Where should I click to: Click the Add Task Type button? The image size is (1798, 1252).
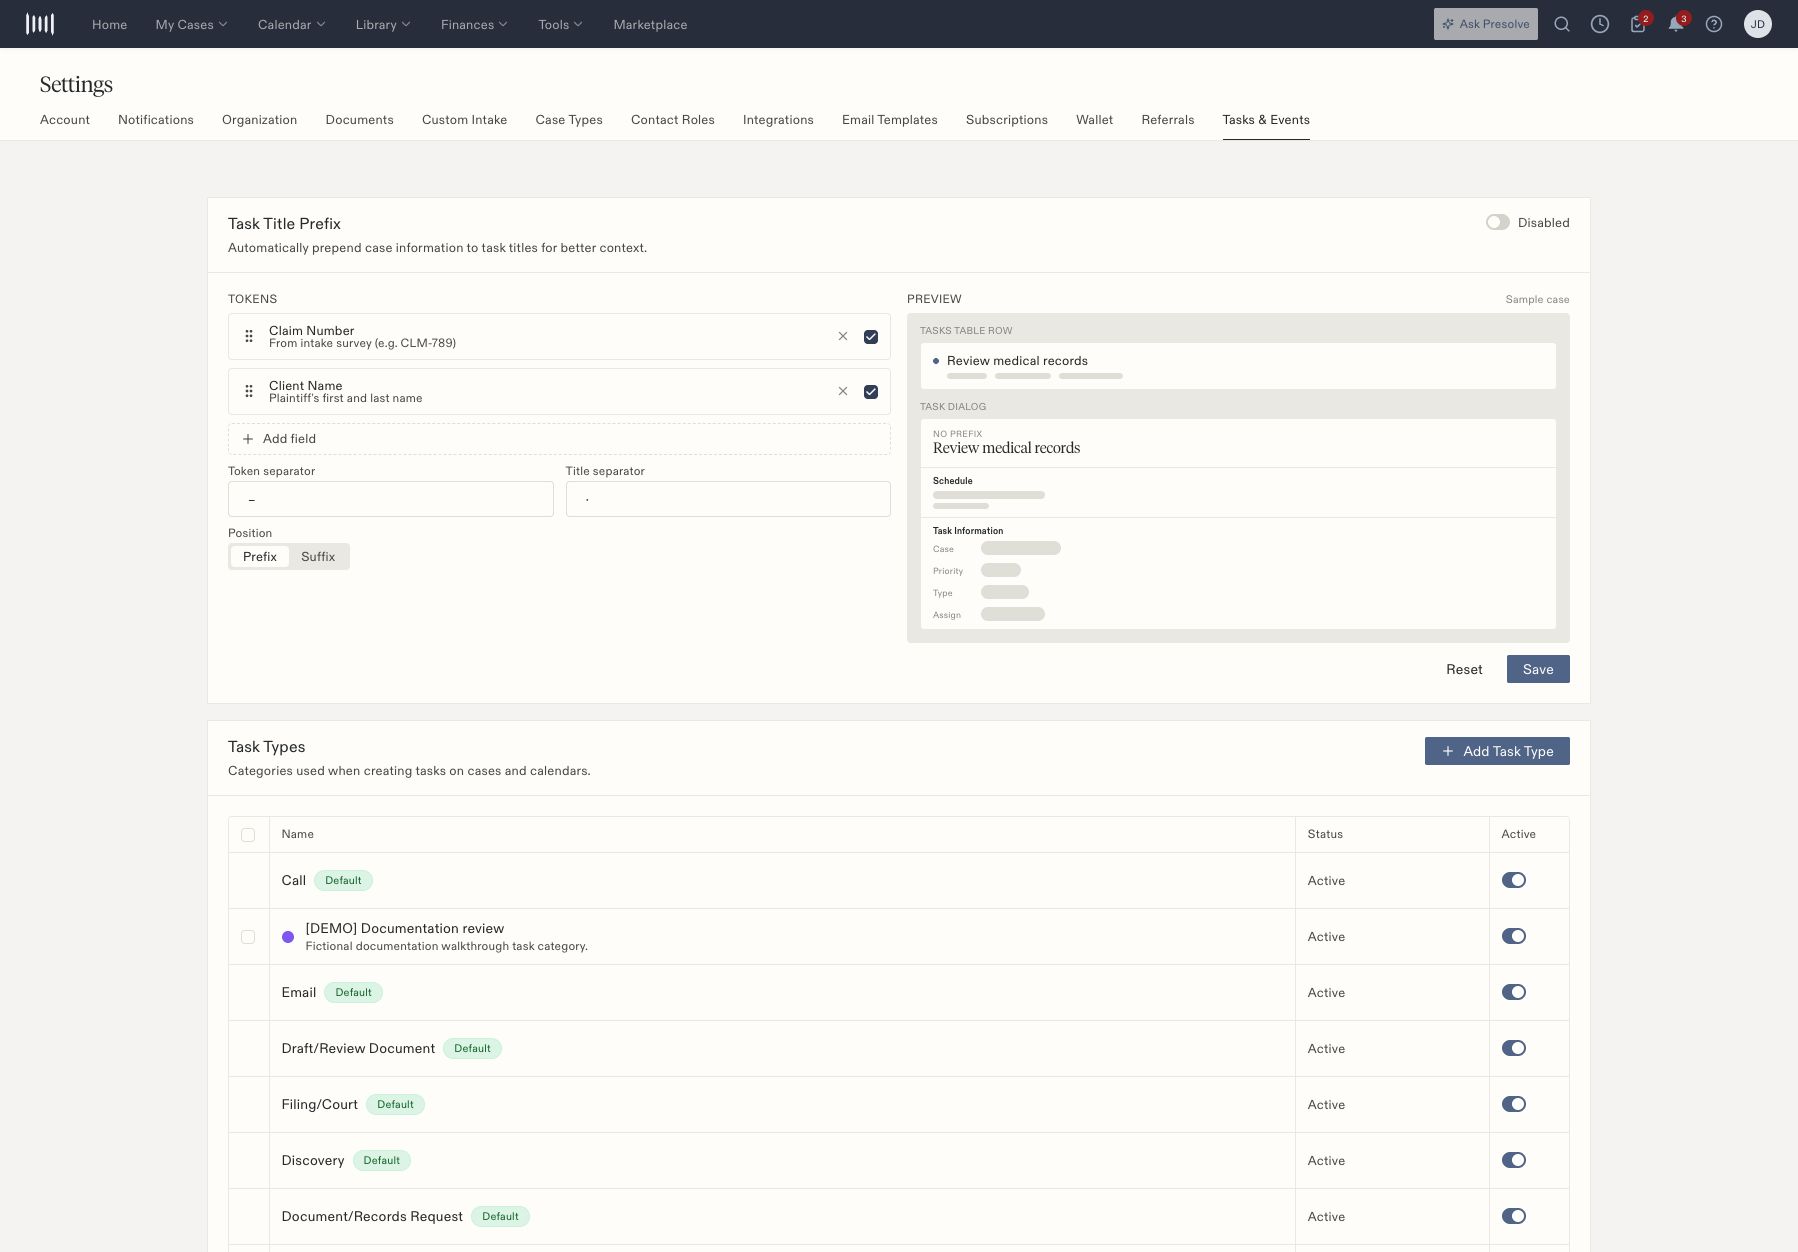pyautogui.click(x=1497, y=751)
